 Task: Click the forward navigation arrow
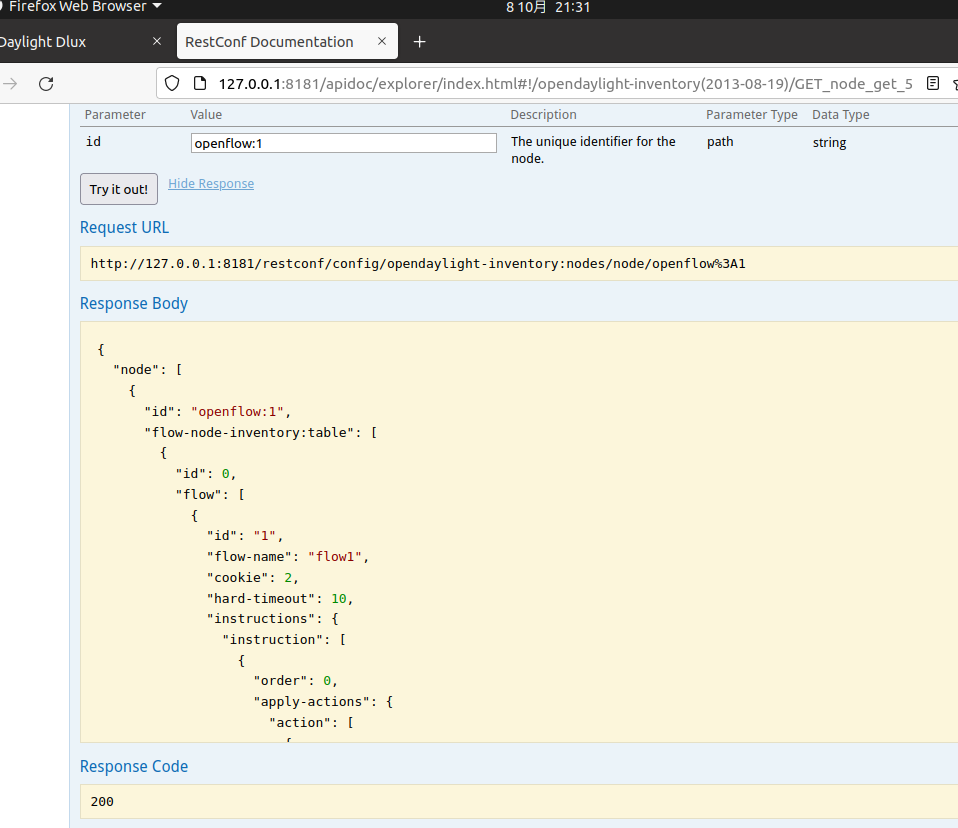(11, 84)
